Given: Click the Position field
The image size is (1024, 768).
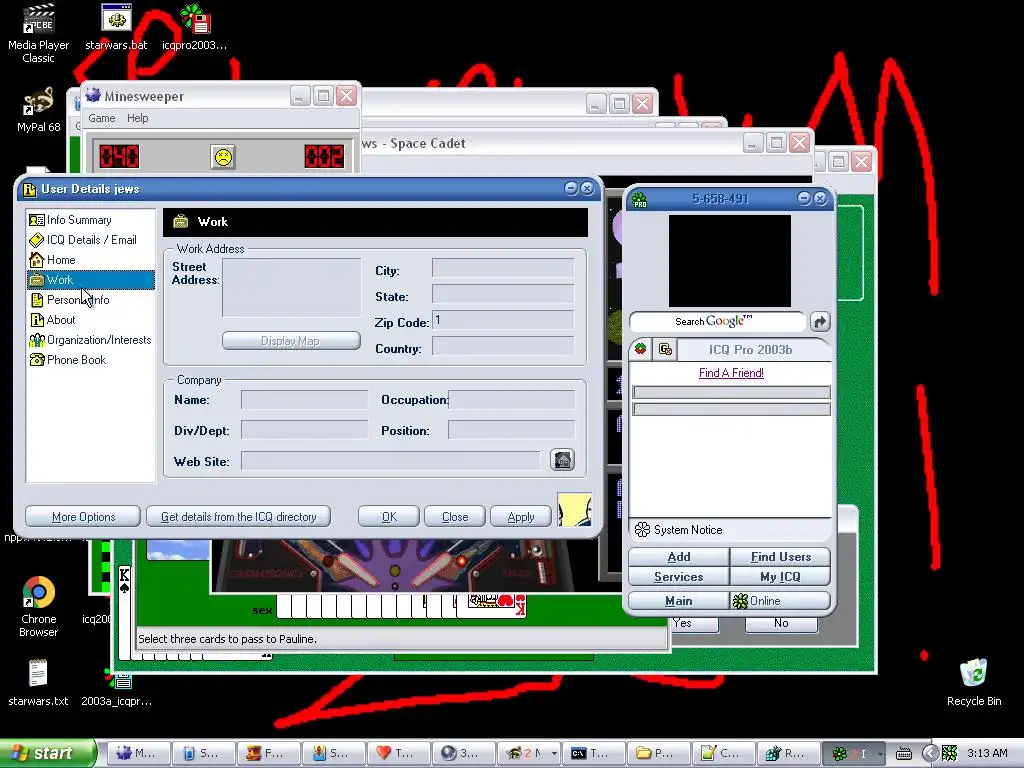Looking at the screenshot, I should (511, 430).
